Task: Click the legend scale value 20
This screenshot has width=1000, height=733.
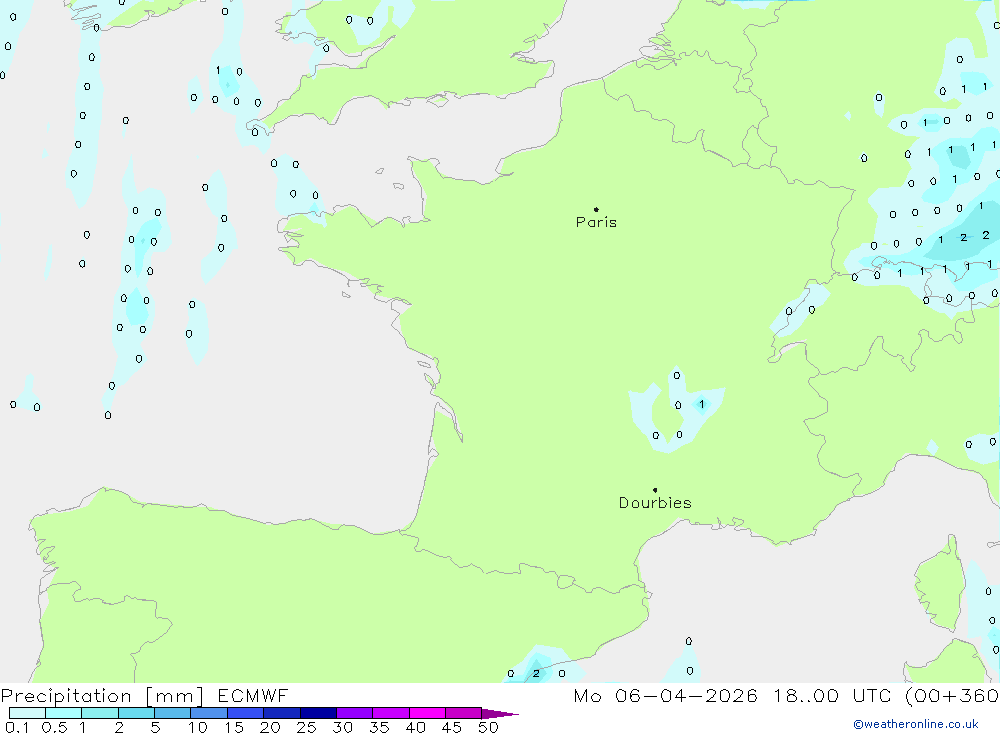Action: click(x=270, y=727)
